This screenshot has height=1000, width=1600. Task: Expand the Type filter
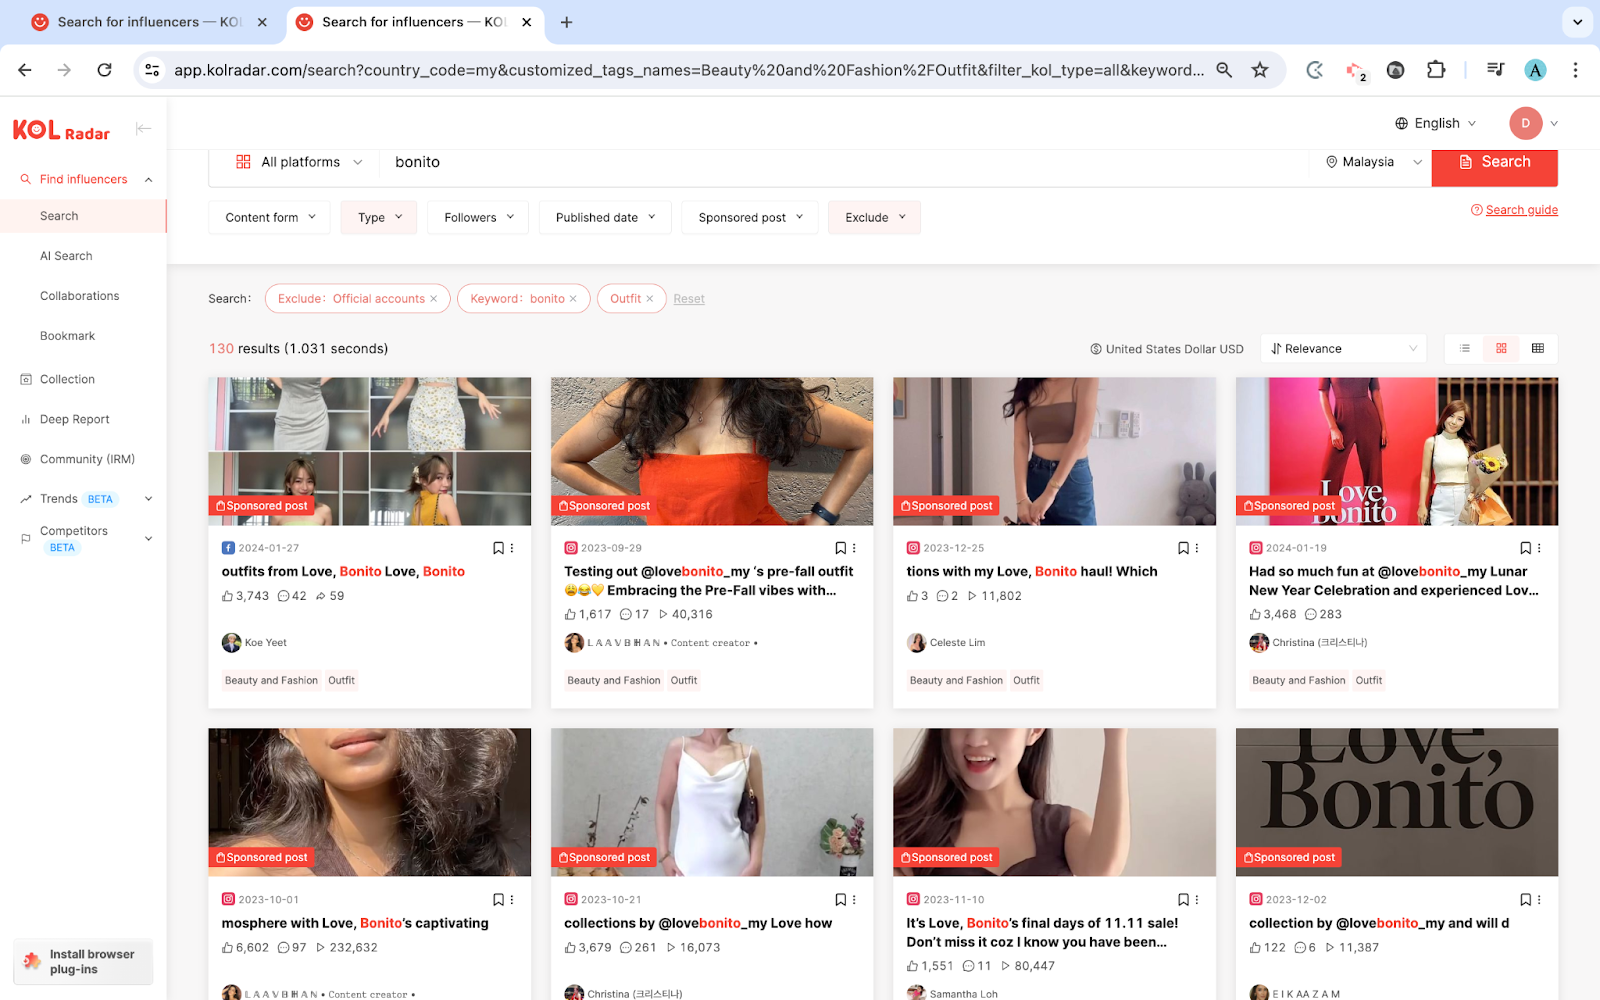point(379,217)
